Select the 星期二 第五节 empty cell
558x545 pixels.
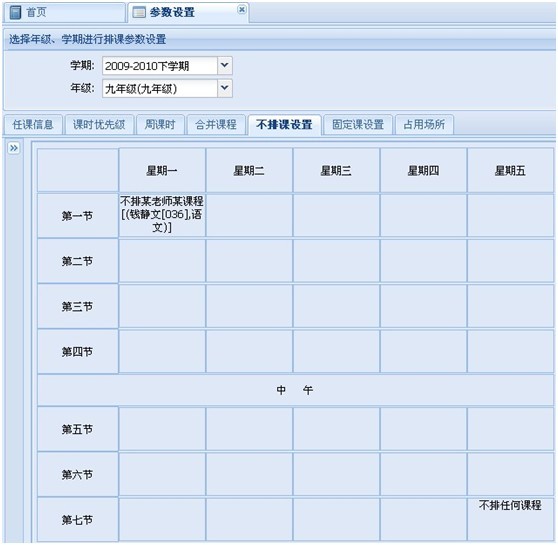[249, 429]
